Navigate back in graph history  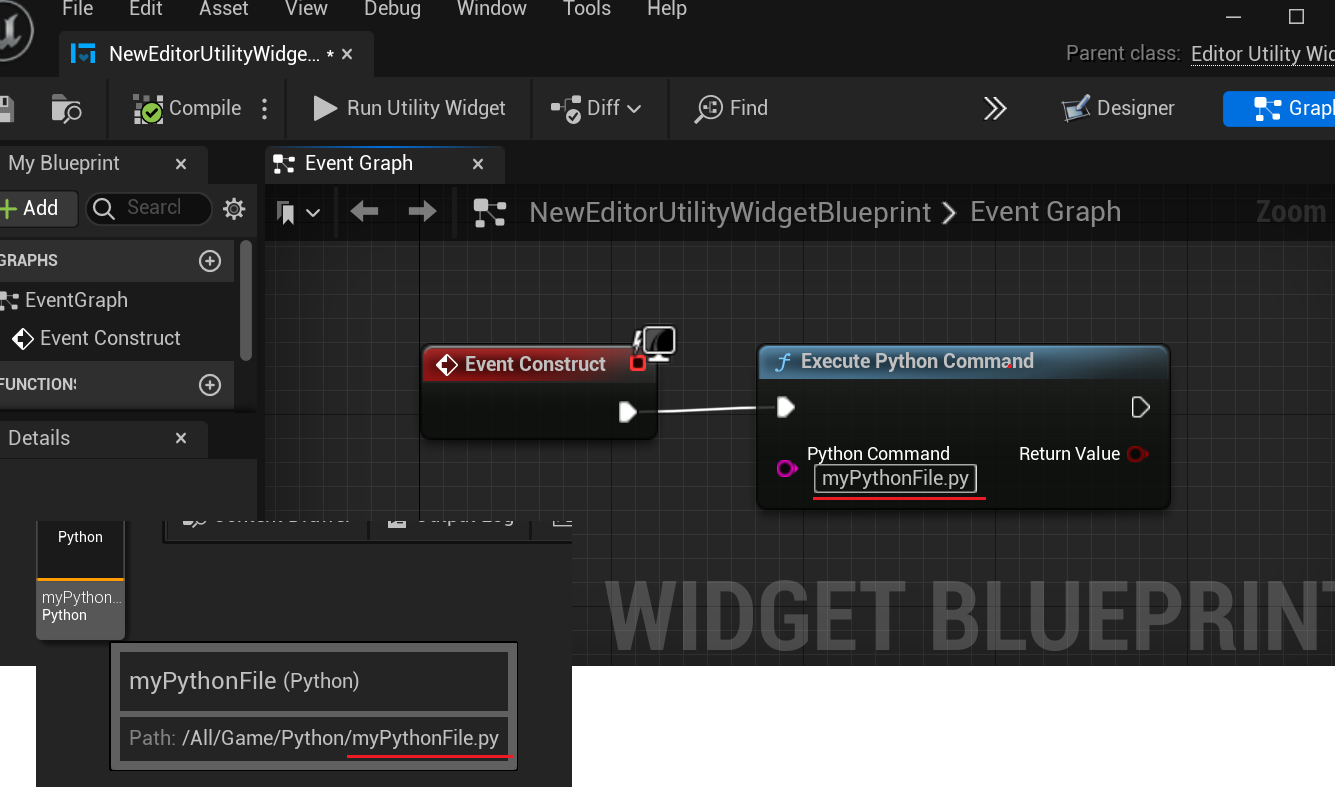[x=364, y=212]
